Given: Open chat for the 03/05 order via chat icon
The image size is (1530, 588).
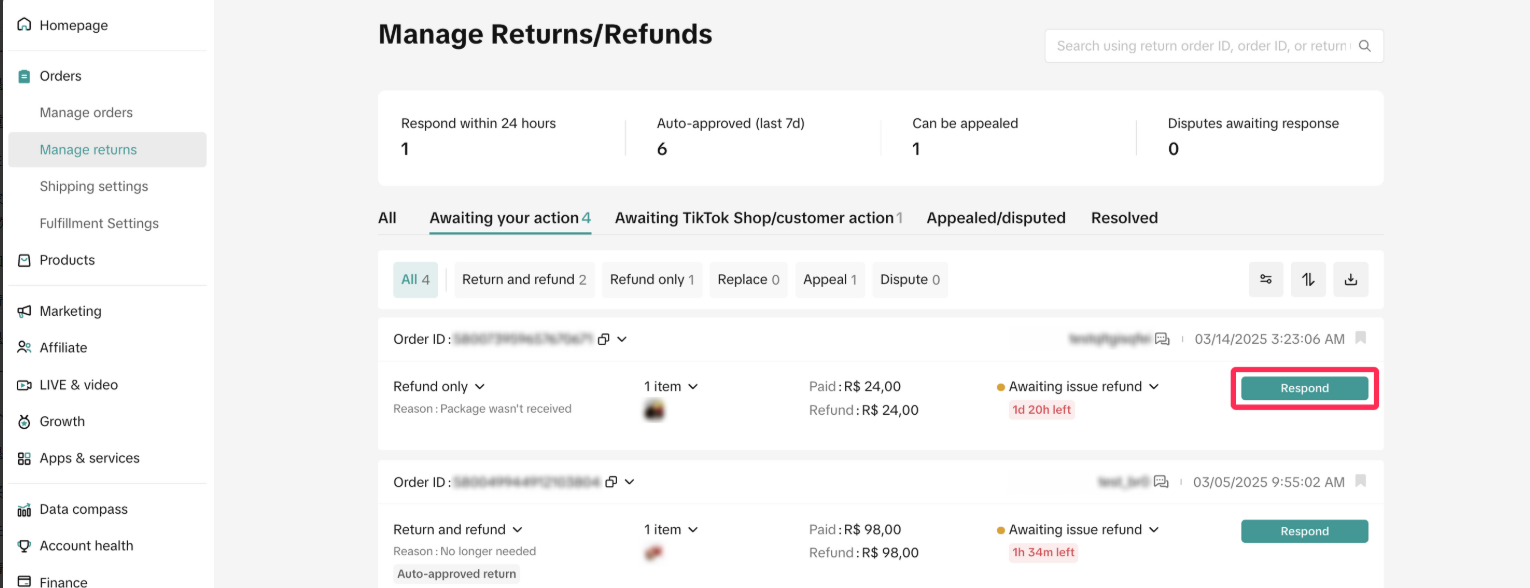Looking at the screenshot, I should (x=1160, y=481).
